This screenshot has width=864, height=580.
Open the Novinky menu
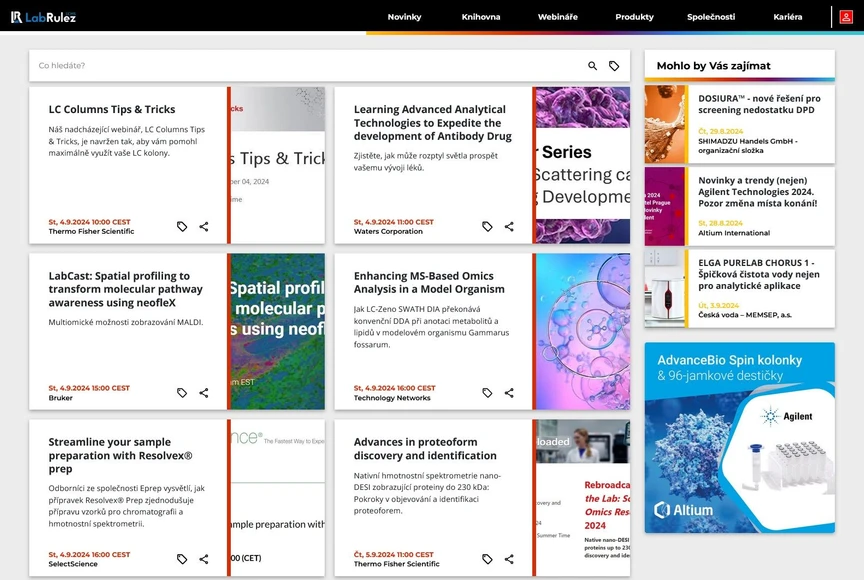point(404,17)
